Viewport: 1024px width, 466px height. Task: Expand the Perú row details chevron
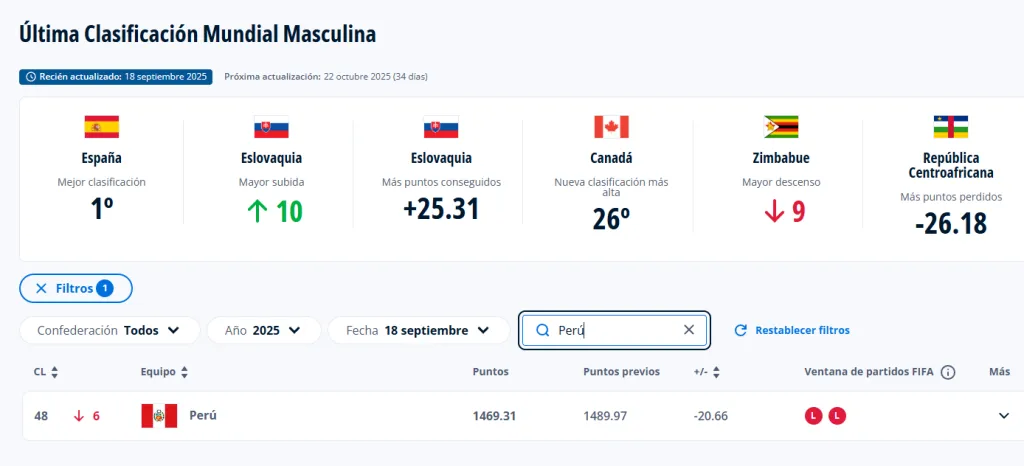(1004, 416)
